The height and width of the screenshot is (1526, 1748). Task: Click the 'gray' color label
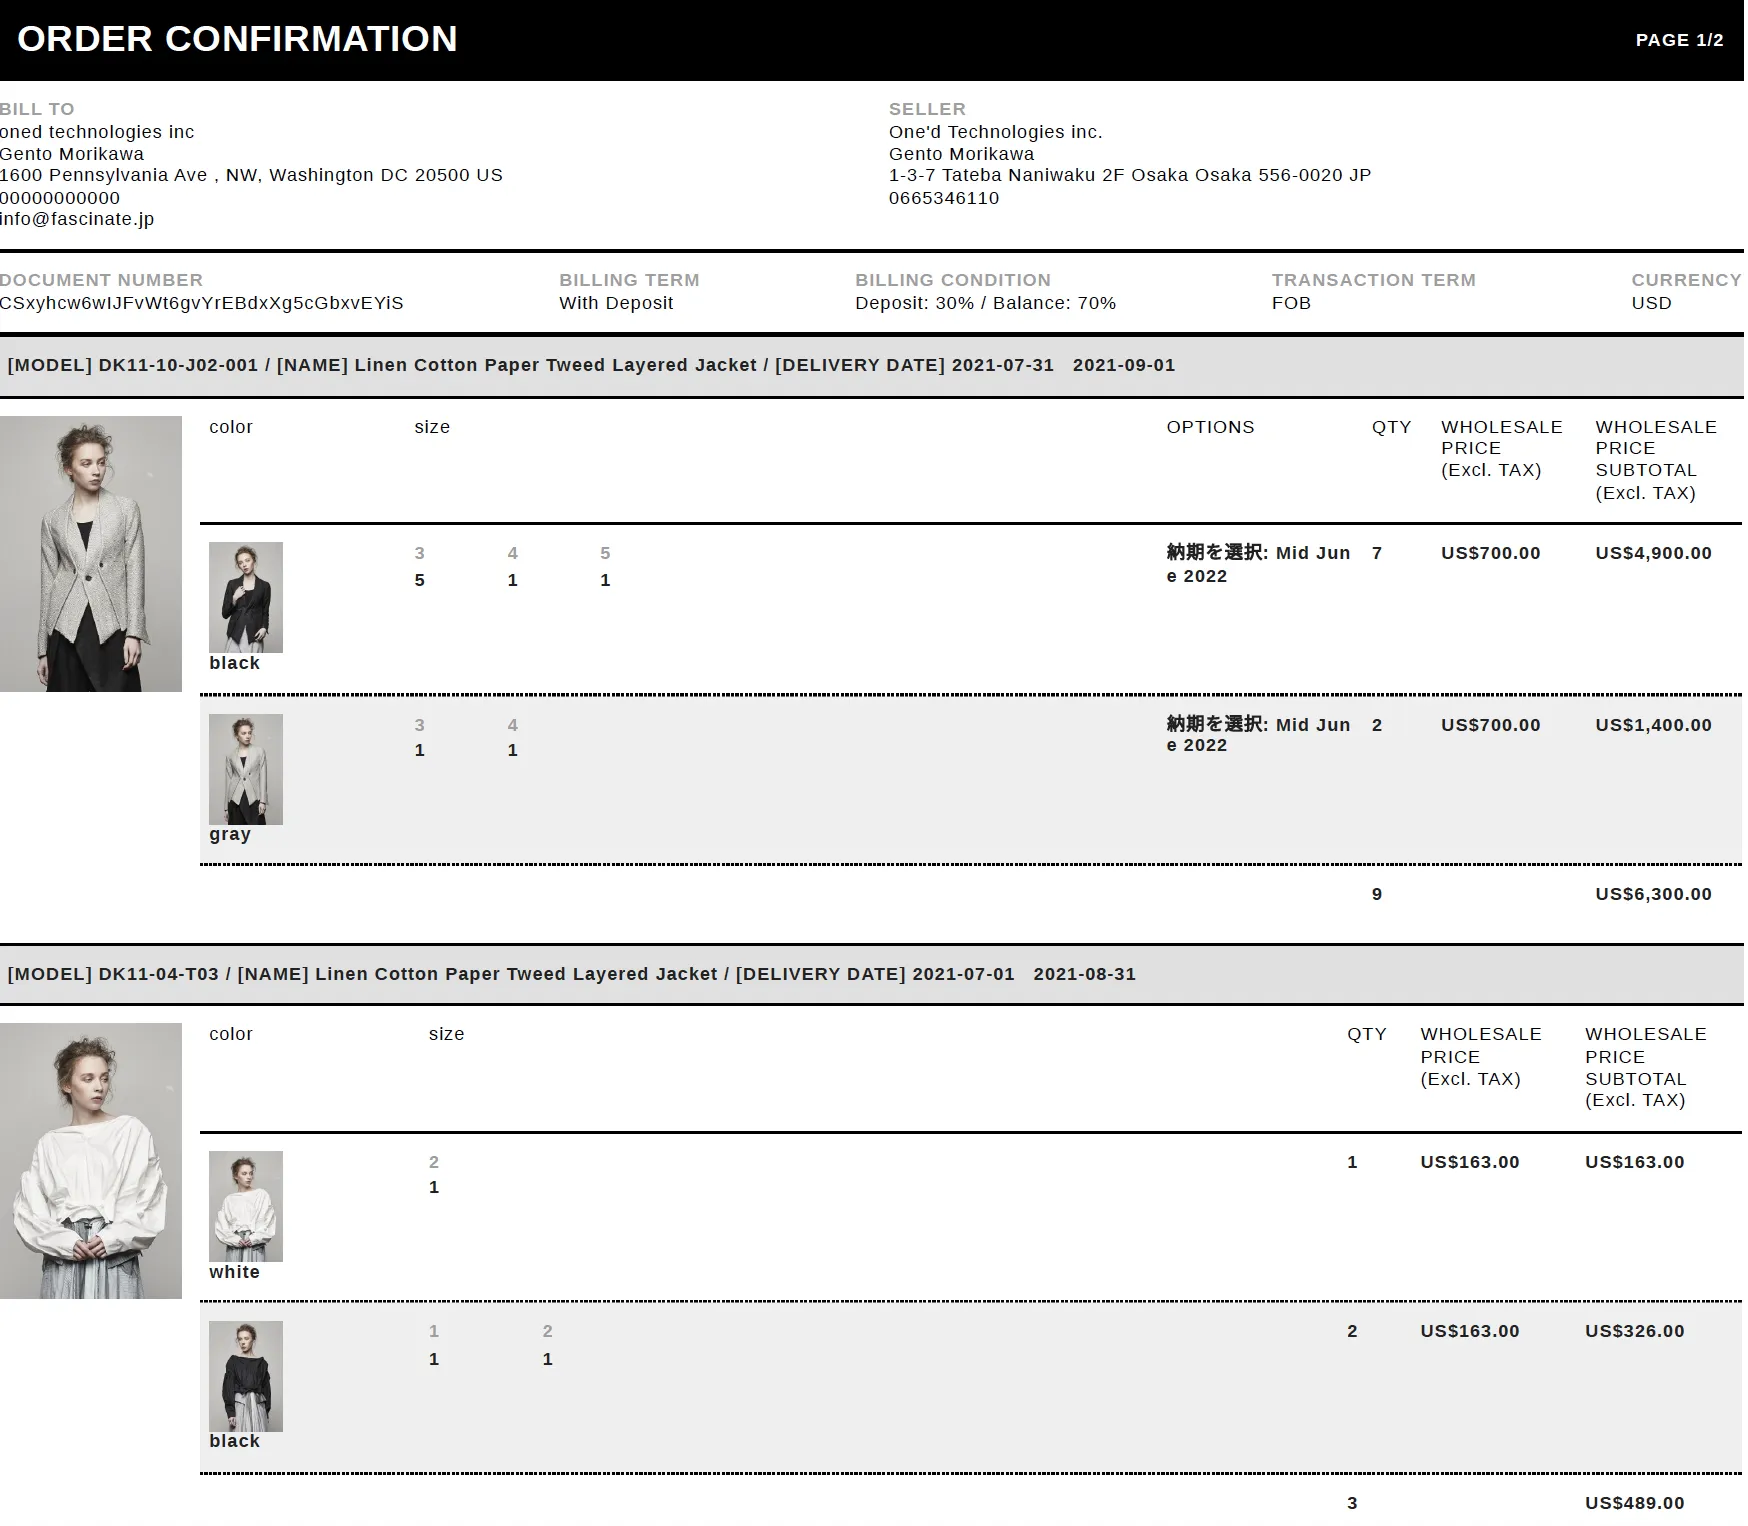pos(230,835)
